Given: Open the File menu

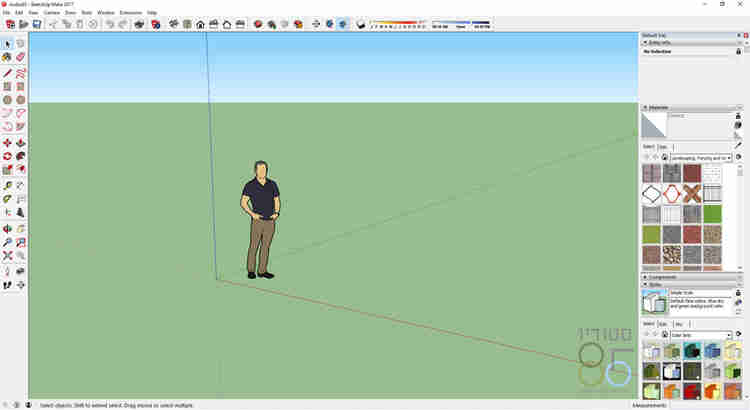Looking at the screenshot, I should pyautogui.click(x=6, y=12).
